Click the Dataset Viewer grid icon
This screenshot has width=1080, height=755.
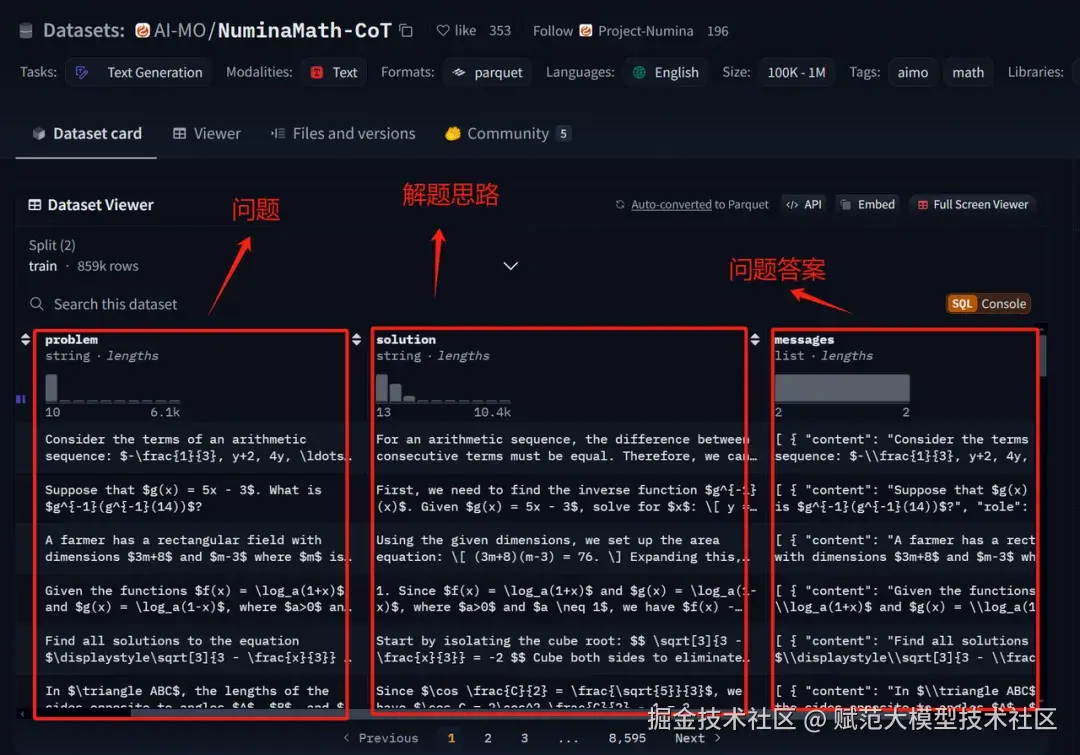point(34,205)
